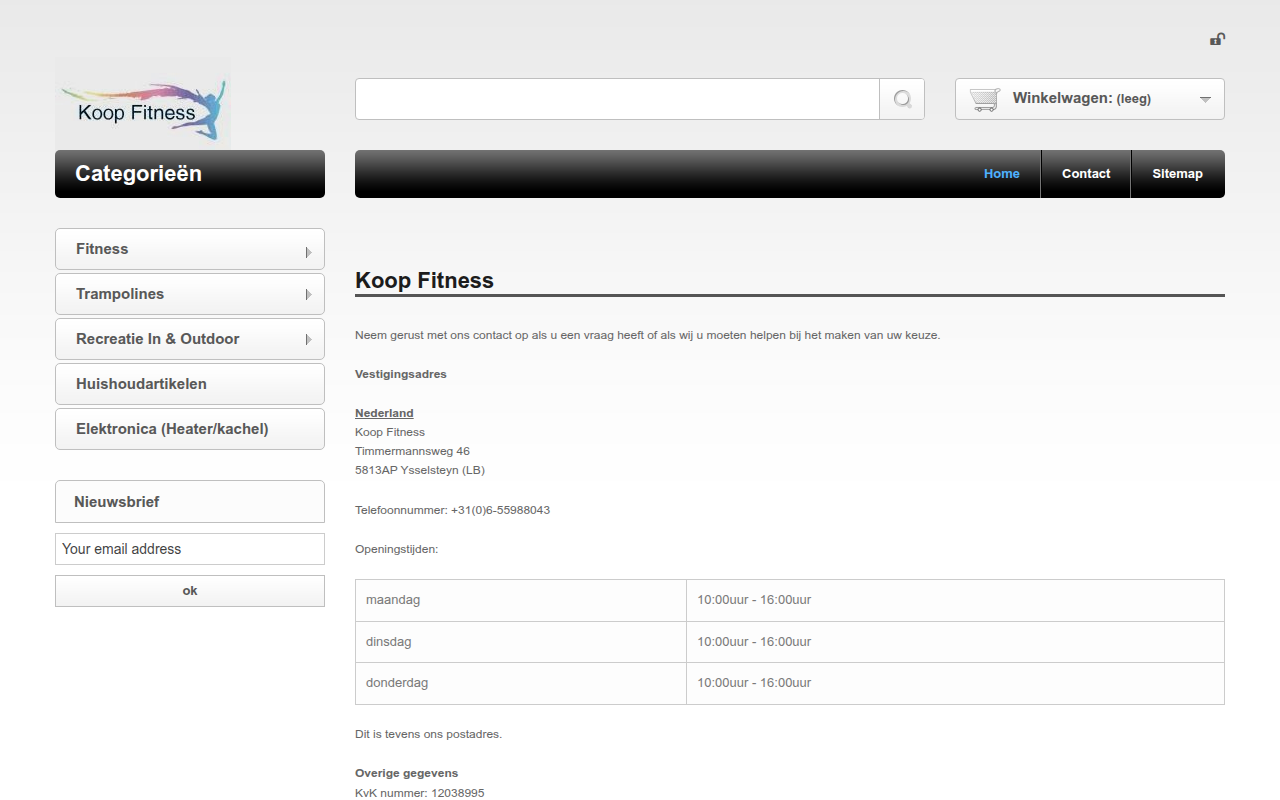Focus the newsletter email address field
1280x800 pixels.
[190, 549]
